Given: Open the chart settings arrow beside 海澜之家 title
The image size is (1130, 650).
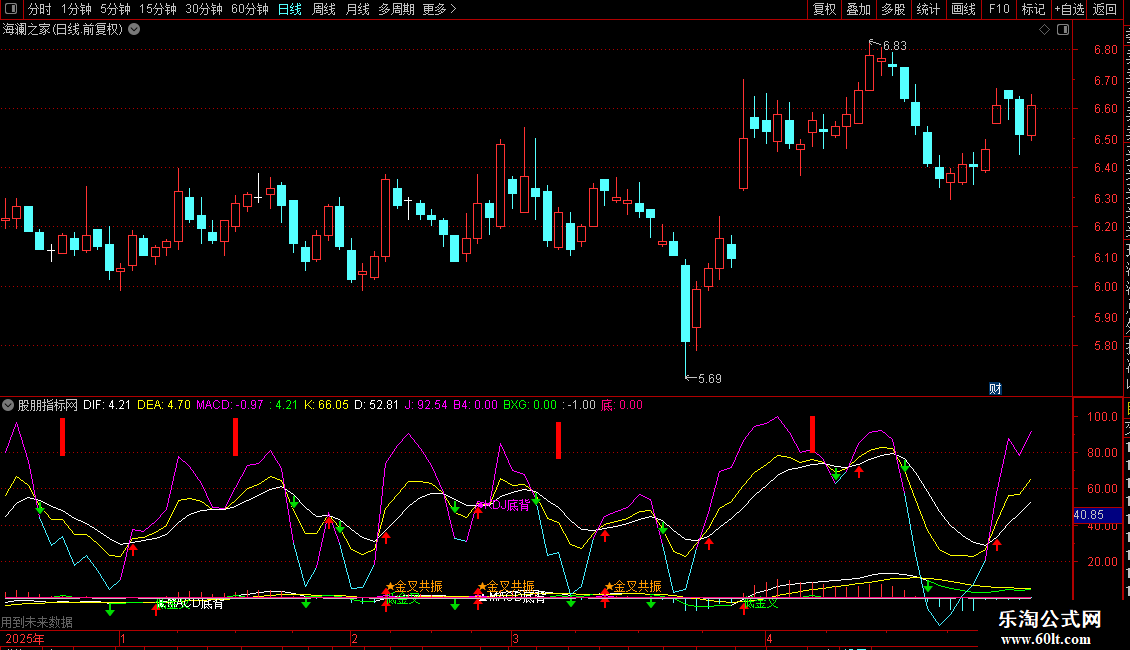Looking at the screenshot, I should [134, 30].
